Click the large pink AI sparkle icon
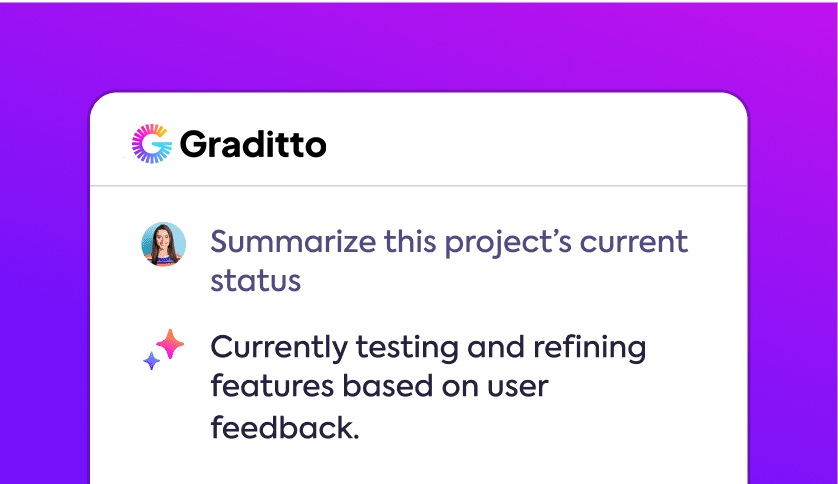 pyautogui.click(x=170, y=344)
